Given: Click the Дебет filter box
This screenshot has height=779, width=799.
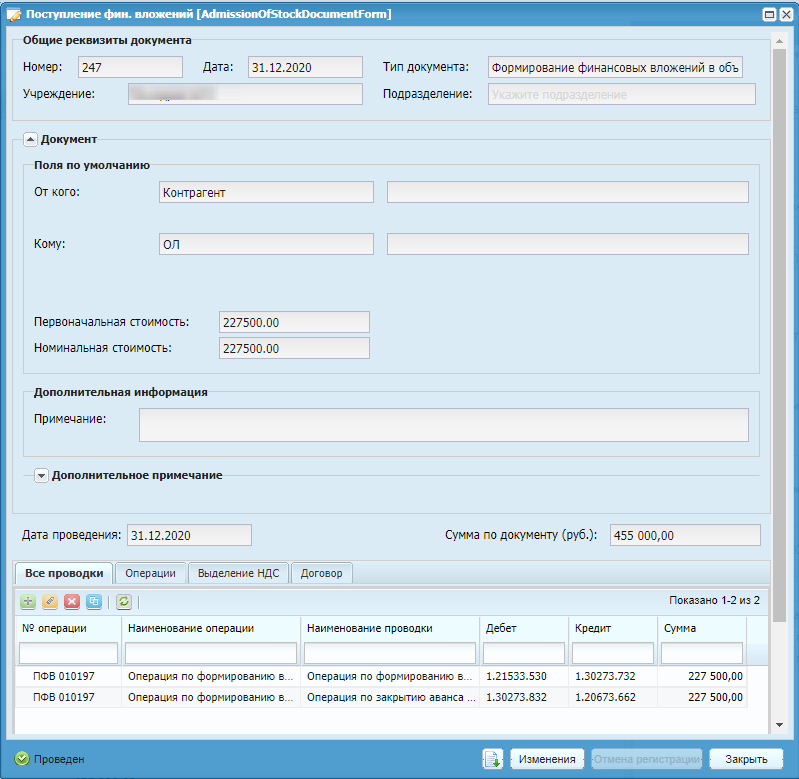Looking at the screenshot, I should click(524, 653).
